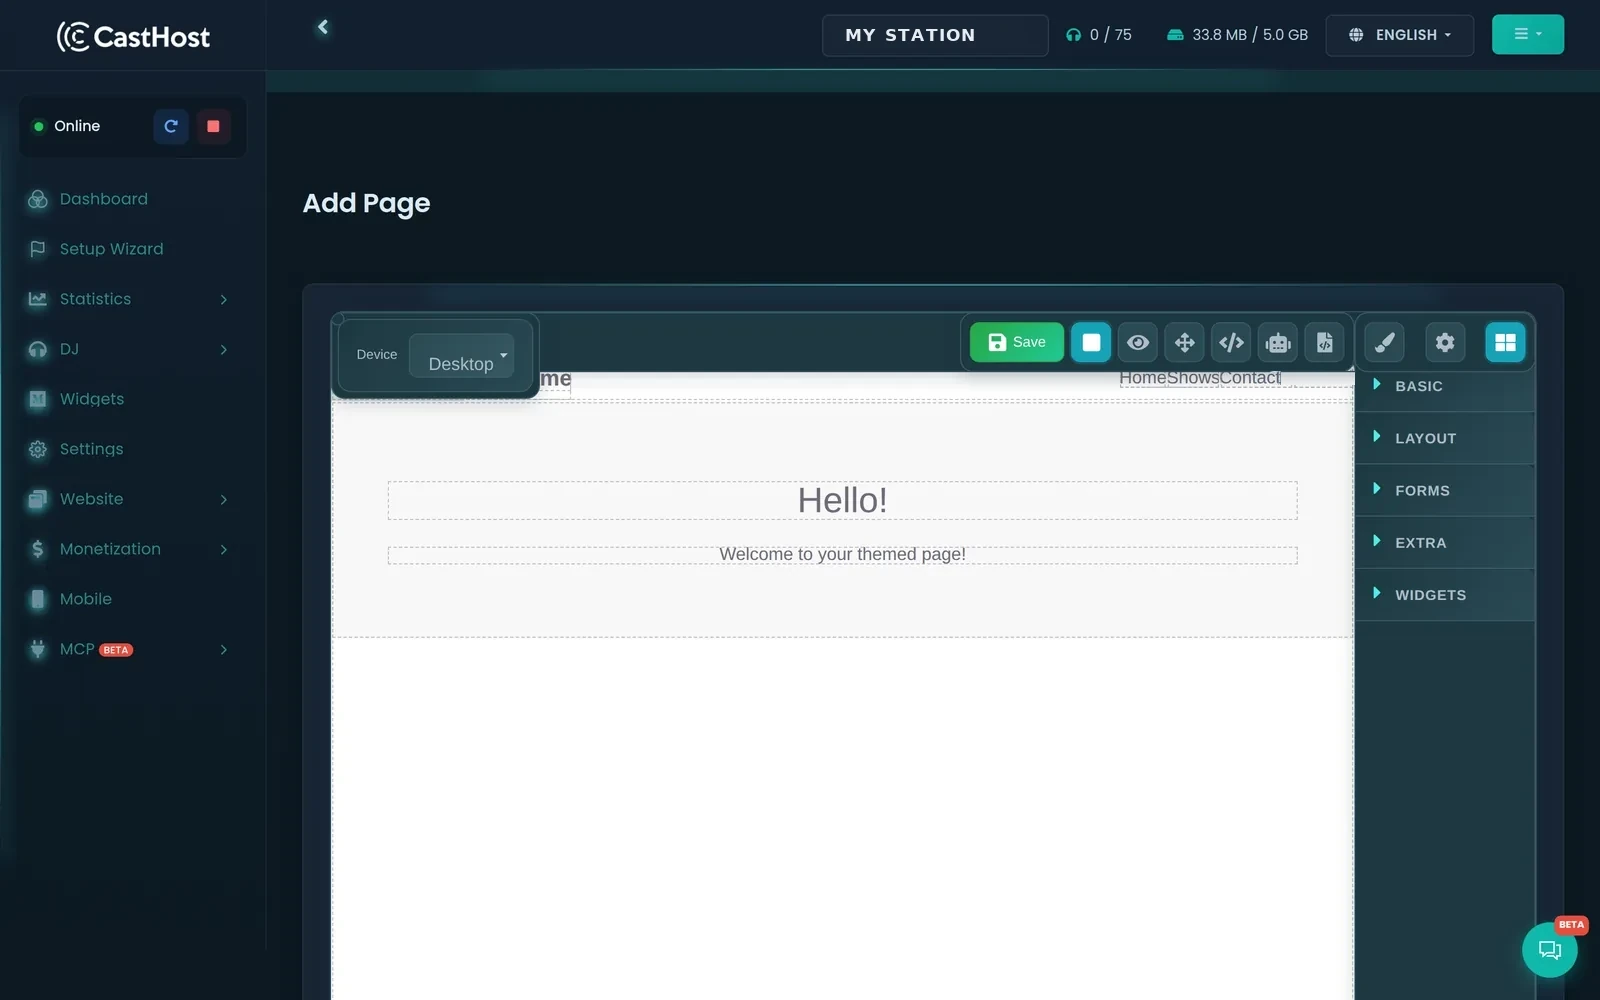
Task: Click the Home link in the canvas header
Action: point(1143,378)
